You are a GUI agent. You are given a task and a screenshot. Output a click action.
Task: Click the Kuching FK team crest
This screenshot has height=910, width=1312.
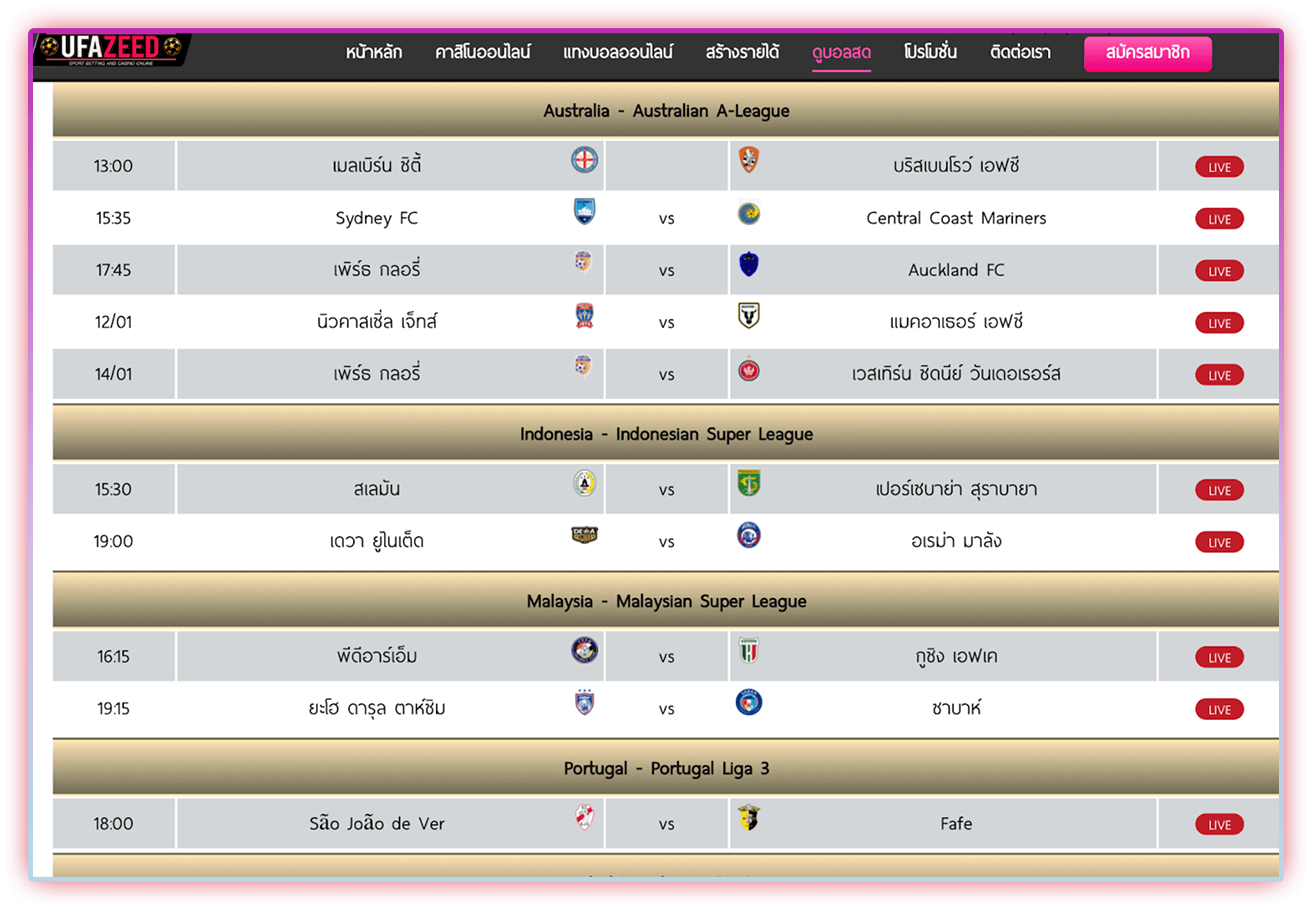[748, 651]
